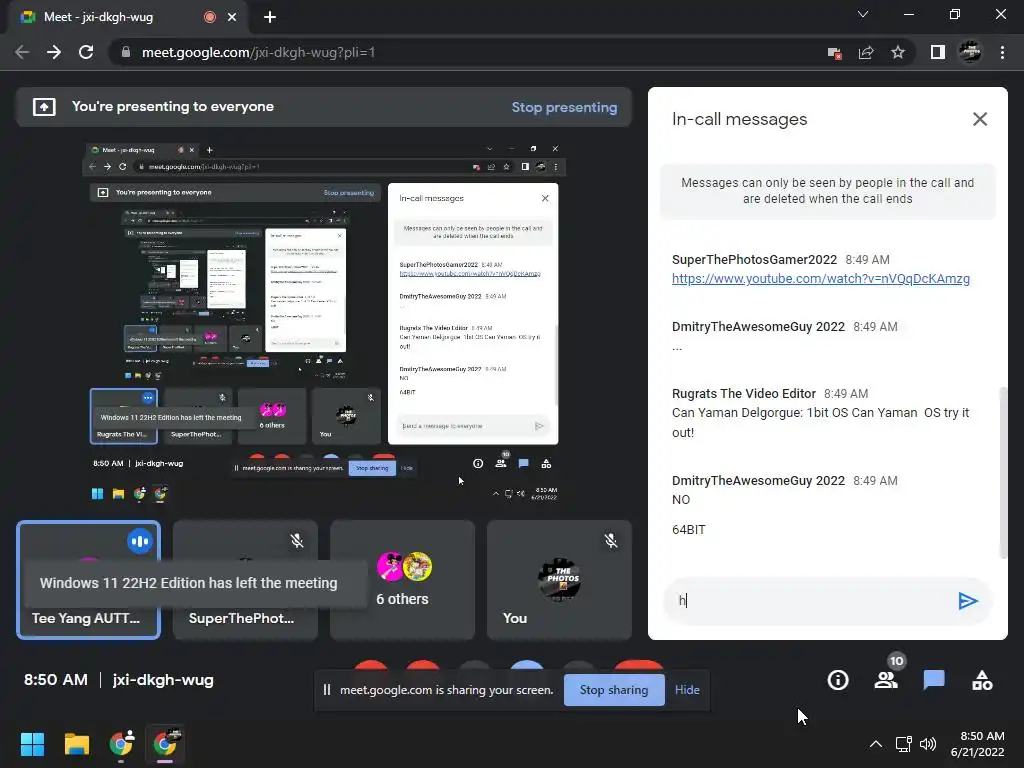Go forward in browser history

tap(54, 52)
